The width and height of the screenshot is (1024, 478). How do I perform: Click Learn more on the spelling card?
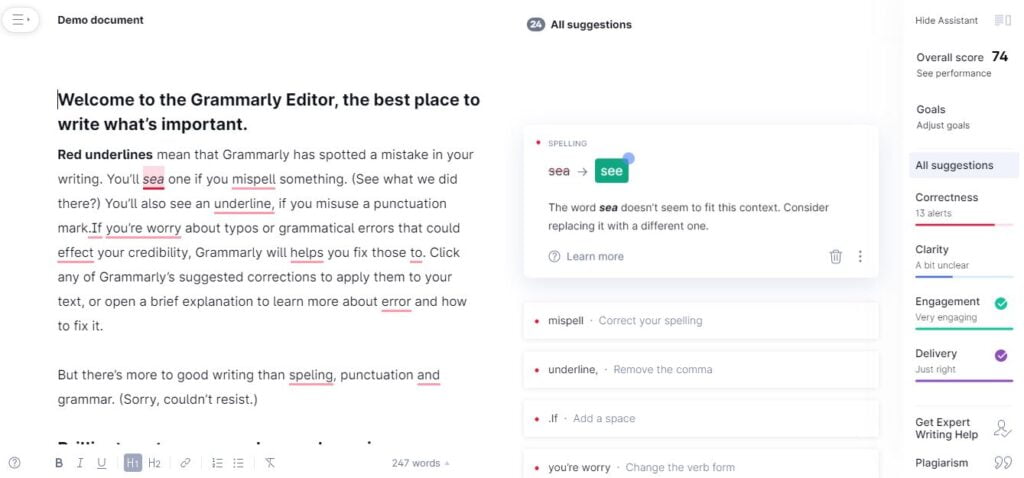click(x=586, y=257)
